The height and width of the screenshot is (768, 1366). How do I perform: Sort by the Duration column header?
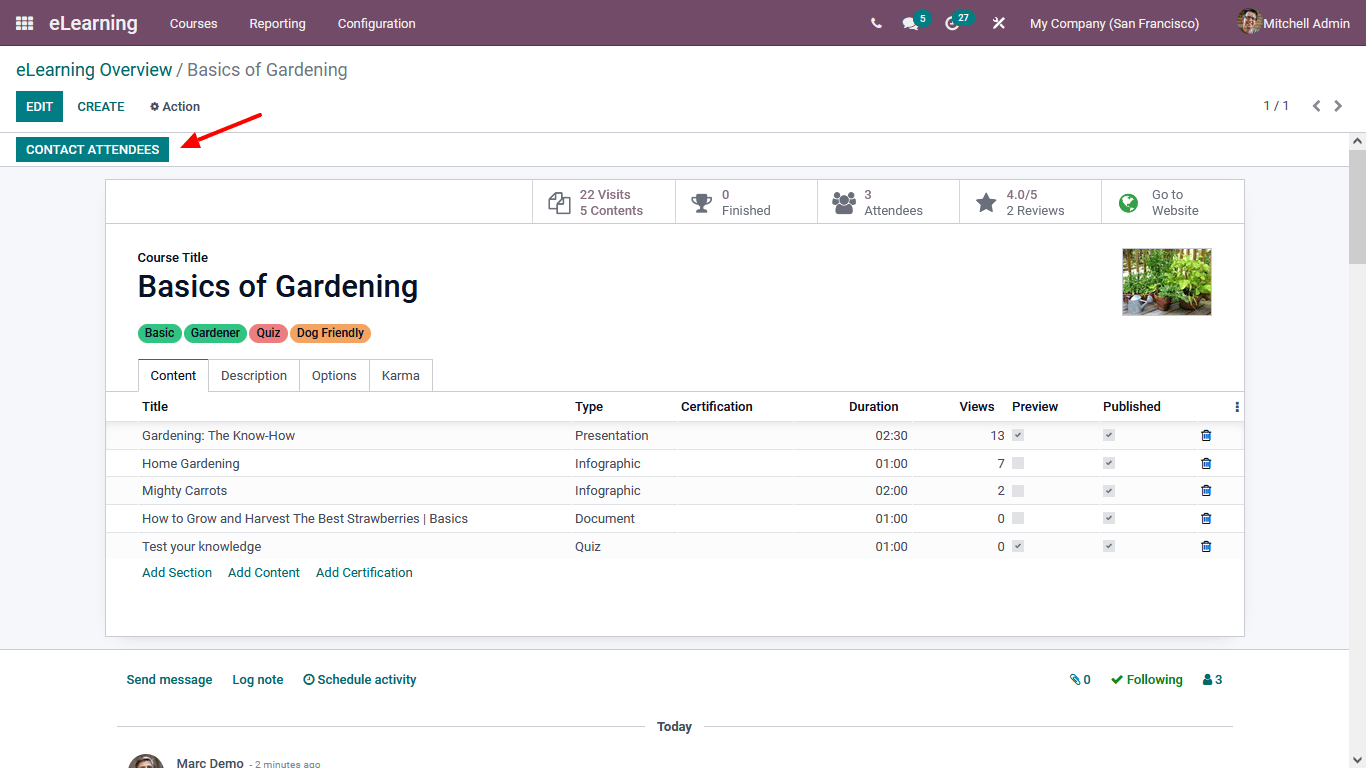(873, 407)
